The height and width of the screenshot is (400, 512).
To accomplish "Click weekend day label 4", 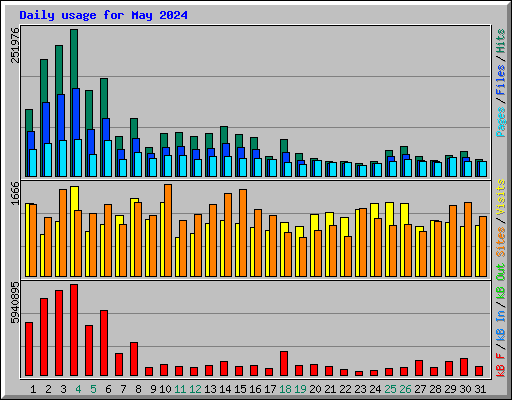I will (78, 389).
